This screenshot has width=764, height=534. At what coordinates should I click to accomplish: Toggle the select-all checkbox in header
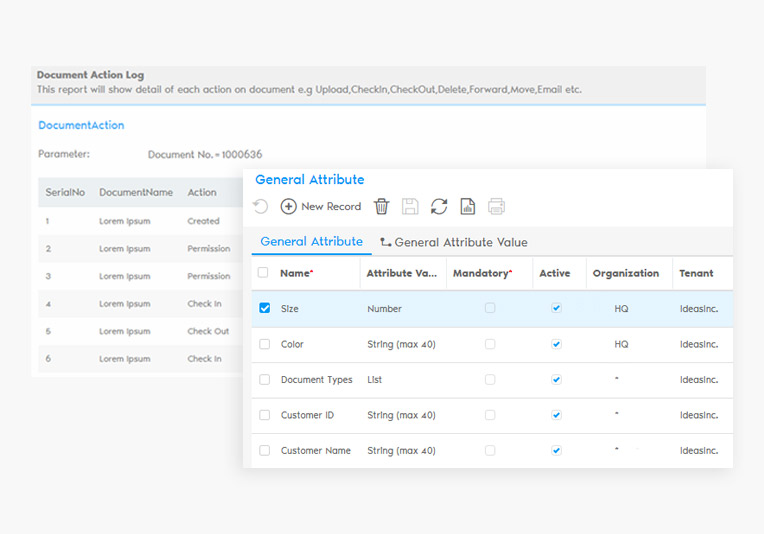pyautogui.click(x=263, y=273)
